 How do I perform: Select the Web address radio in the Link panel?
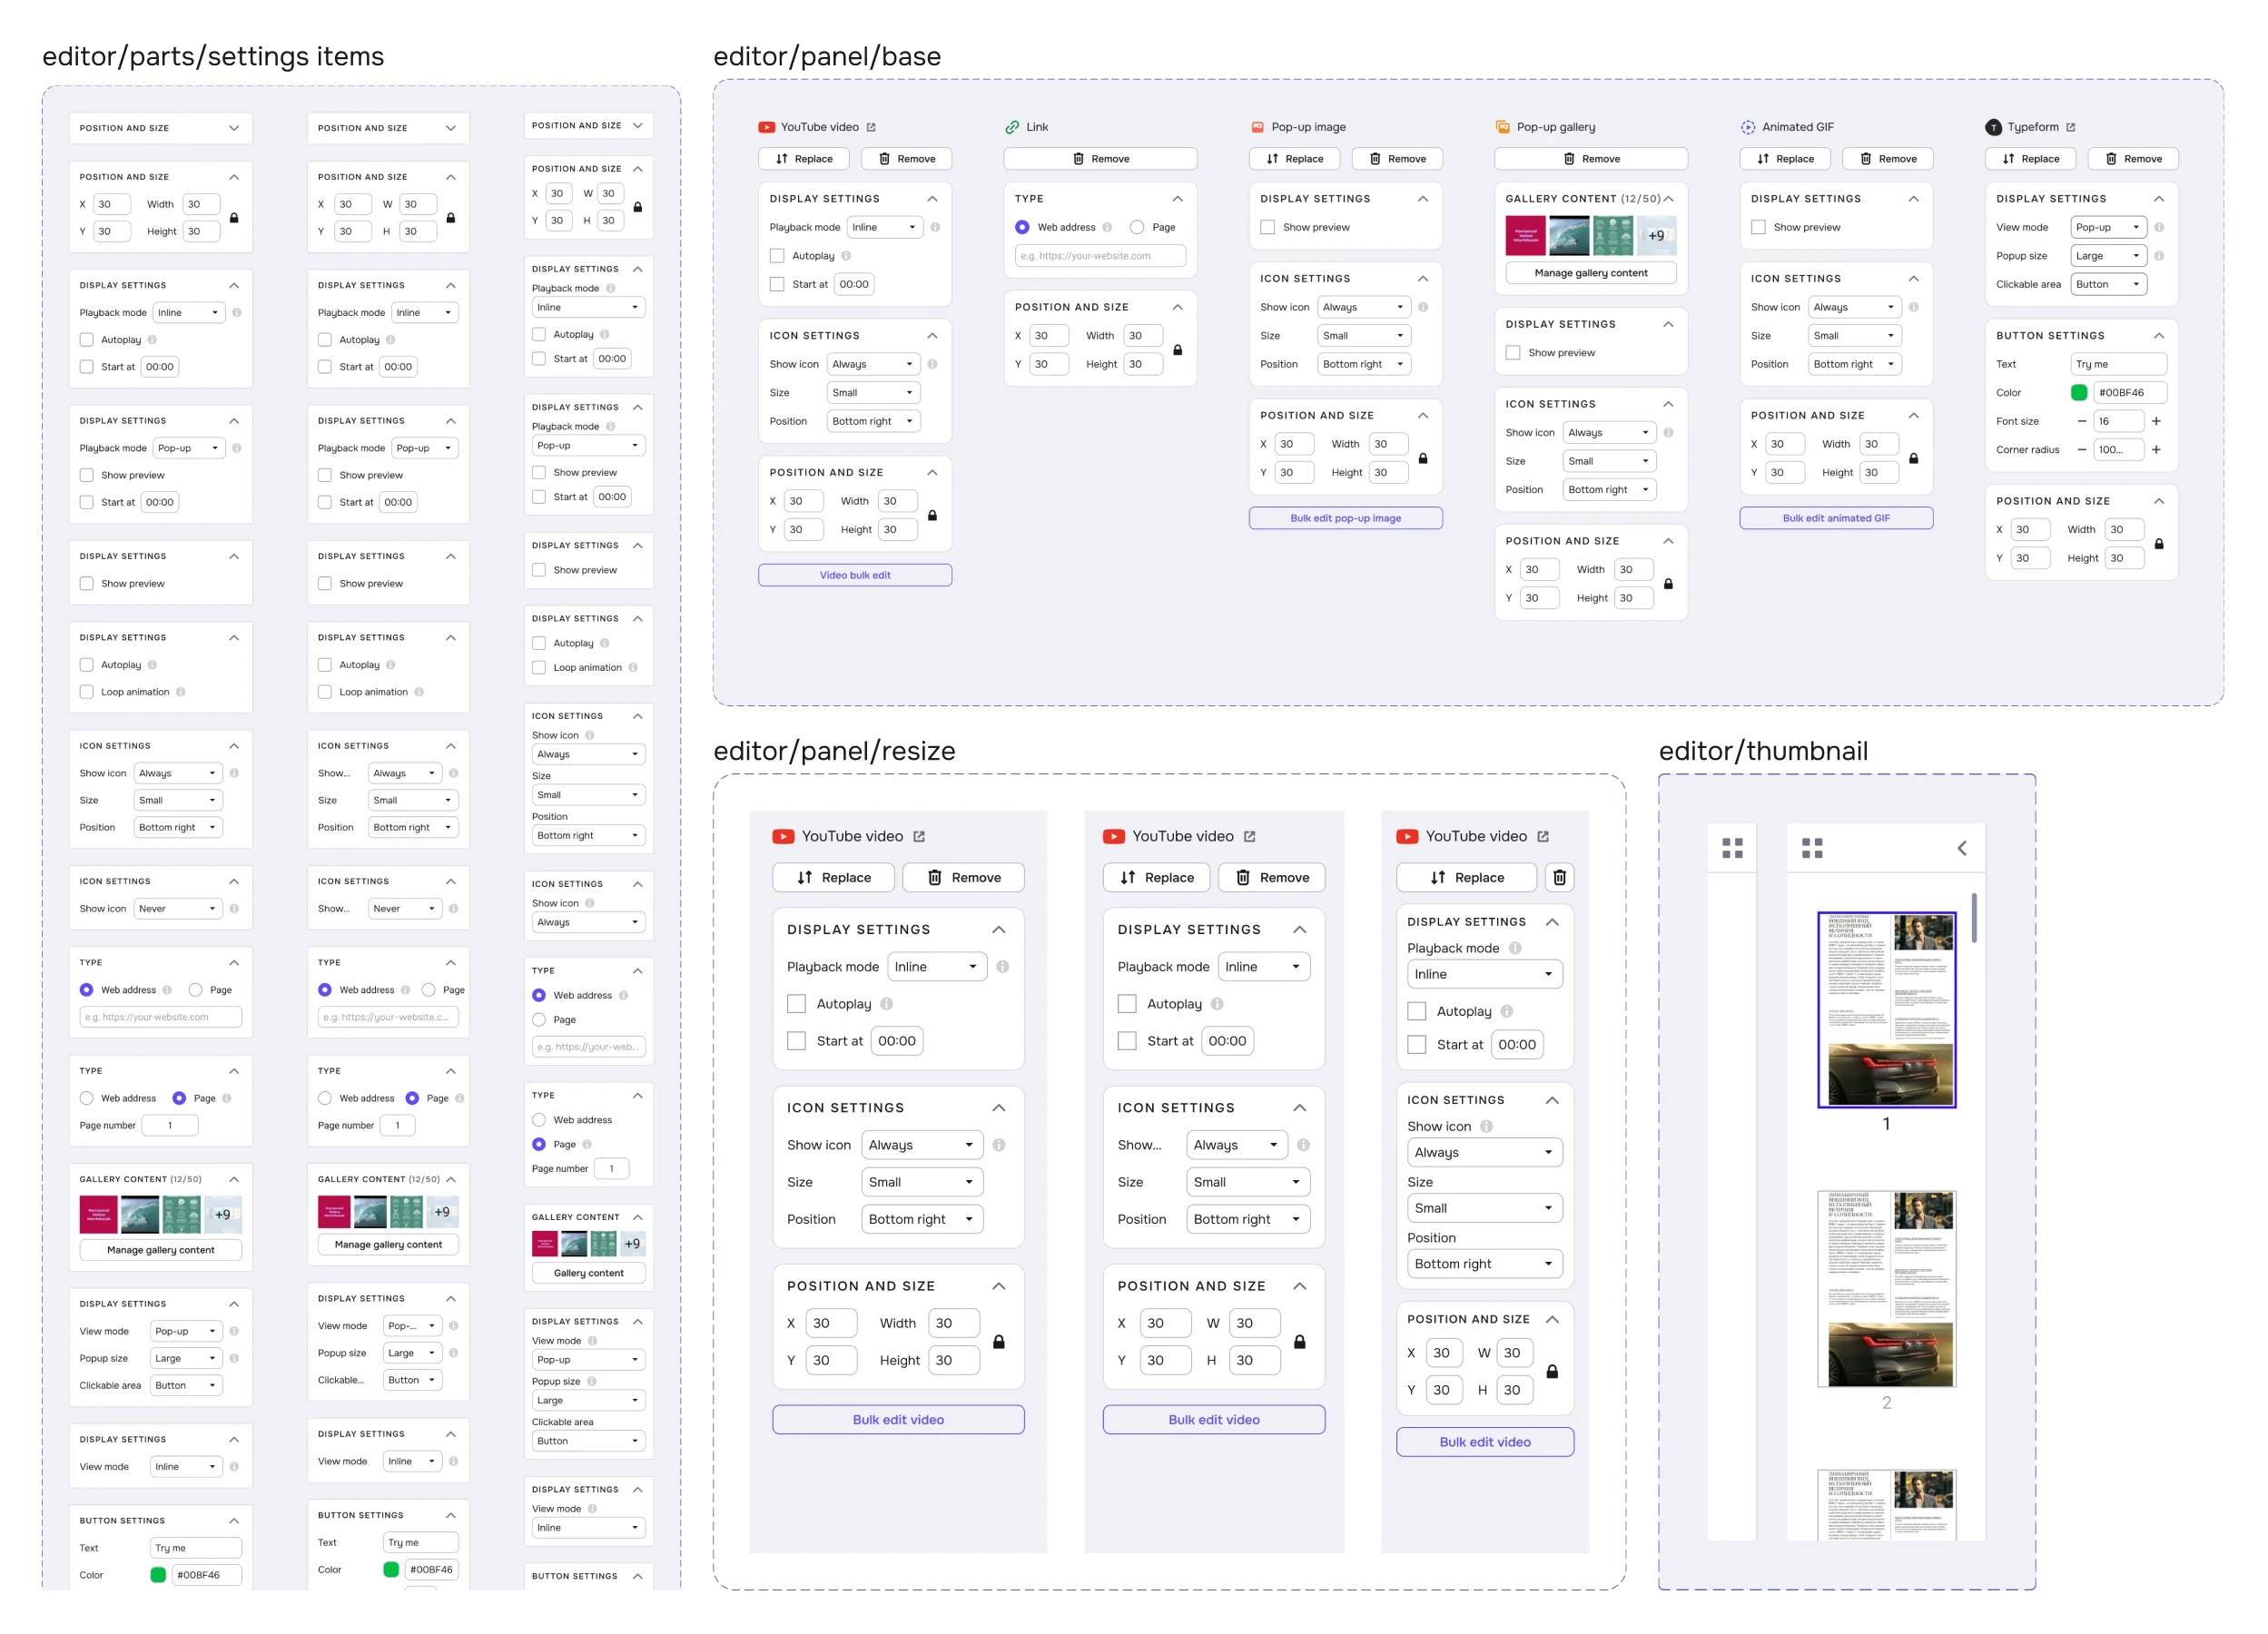pyautogui.click(x=1022, y=227)
